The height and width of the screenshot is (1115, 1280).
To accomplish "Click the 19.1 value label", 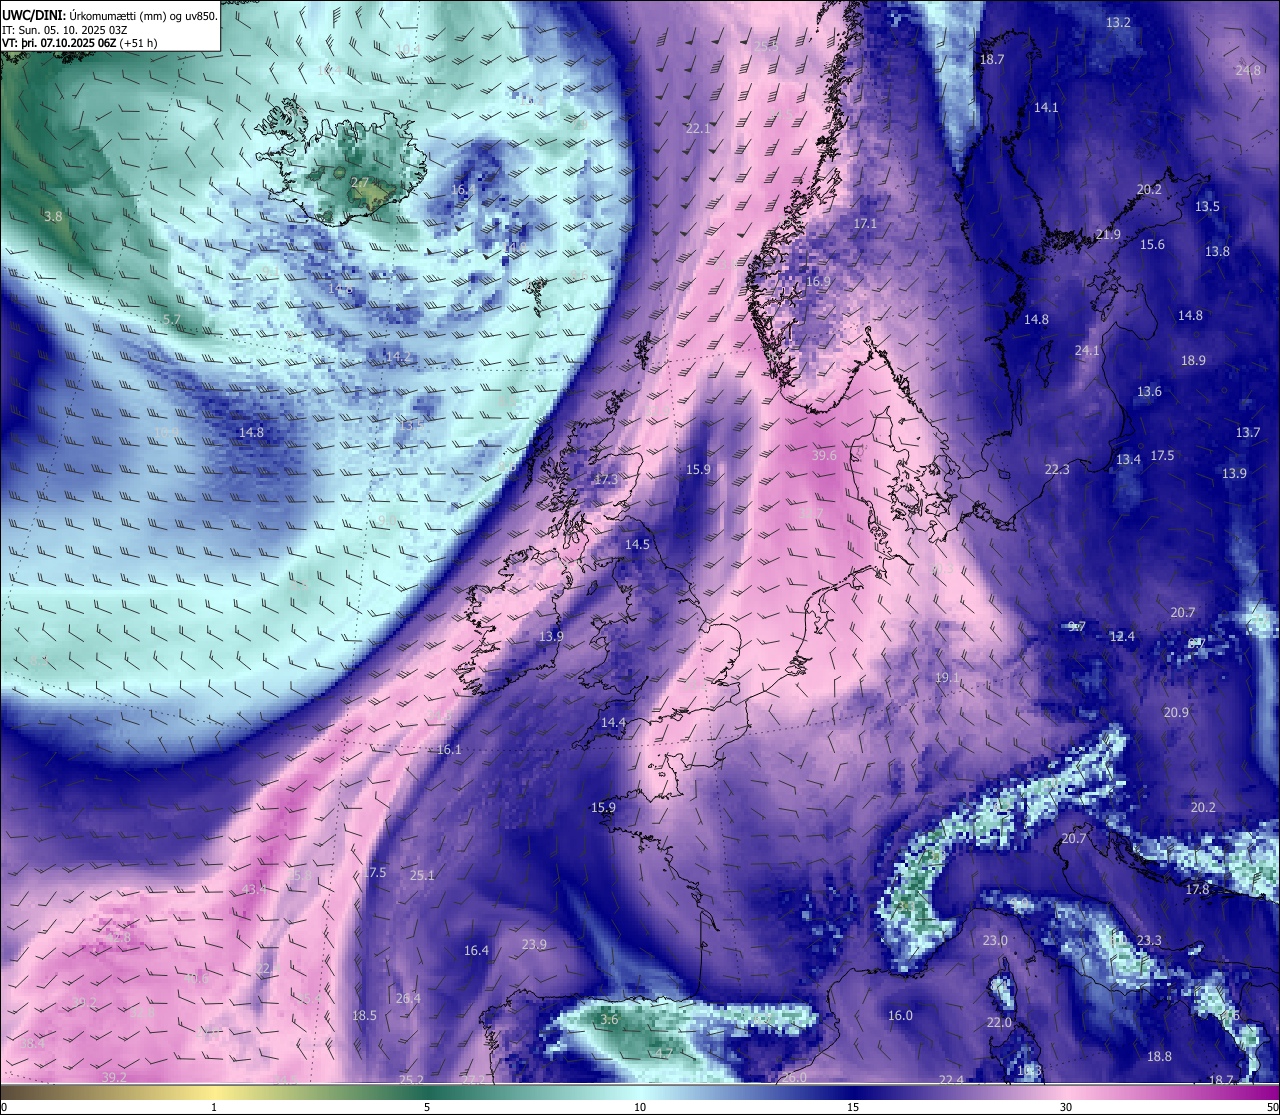I will (x=947, y=677).
